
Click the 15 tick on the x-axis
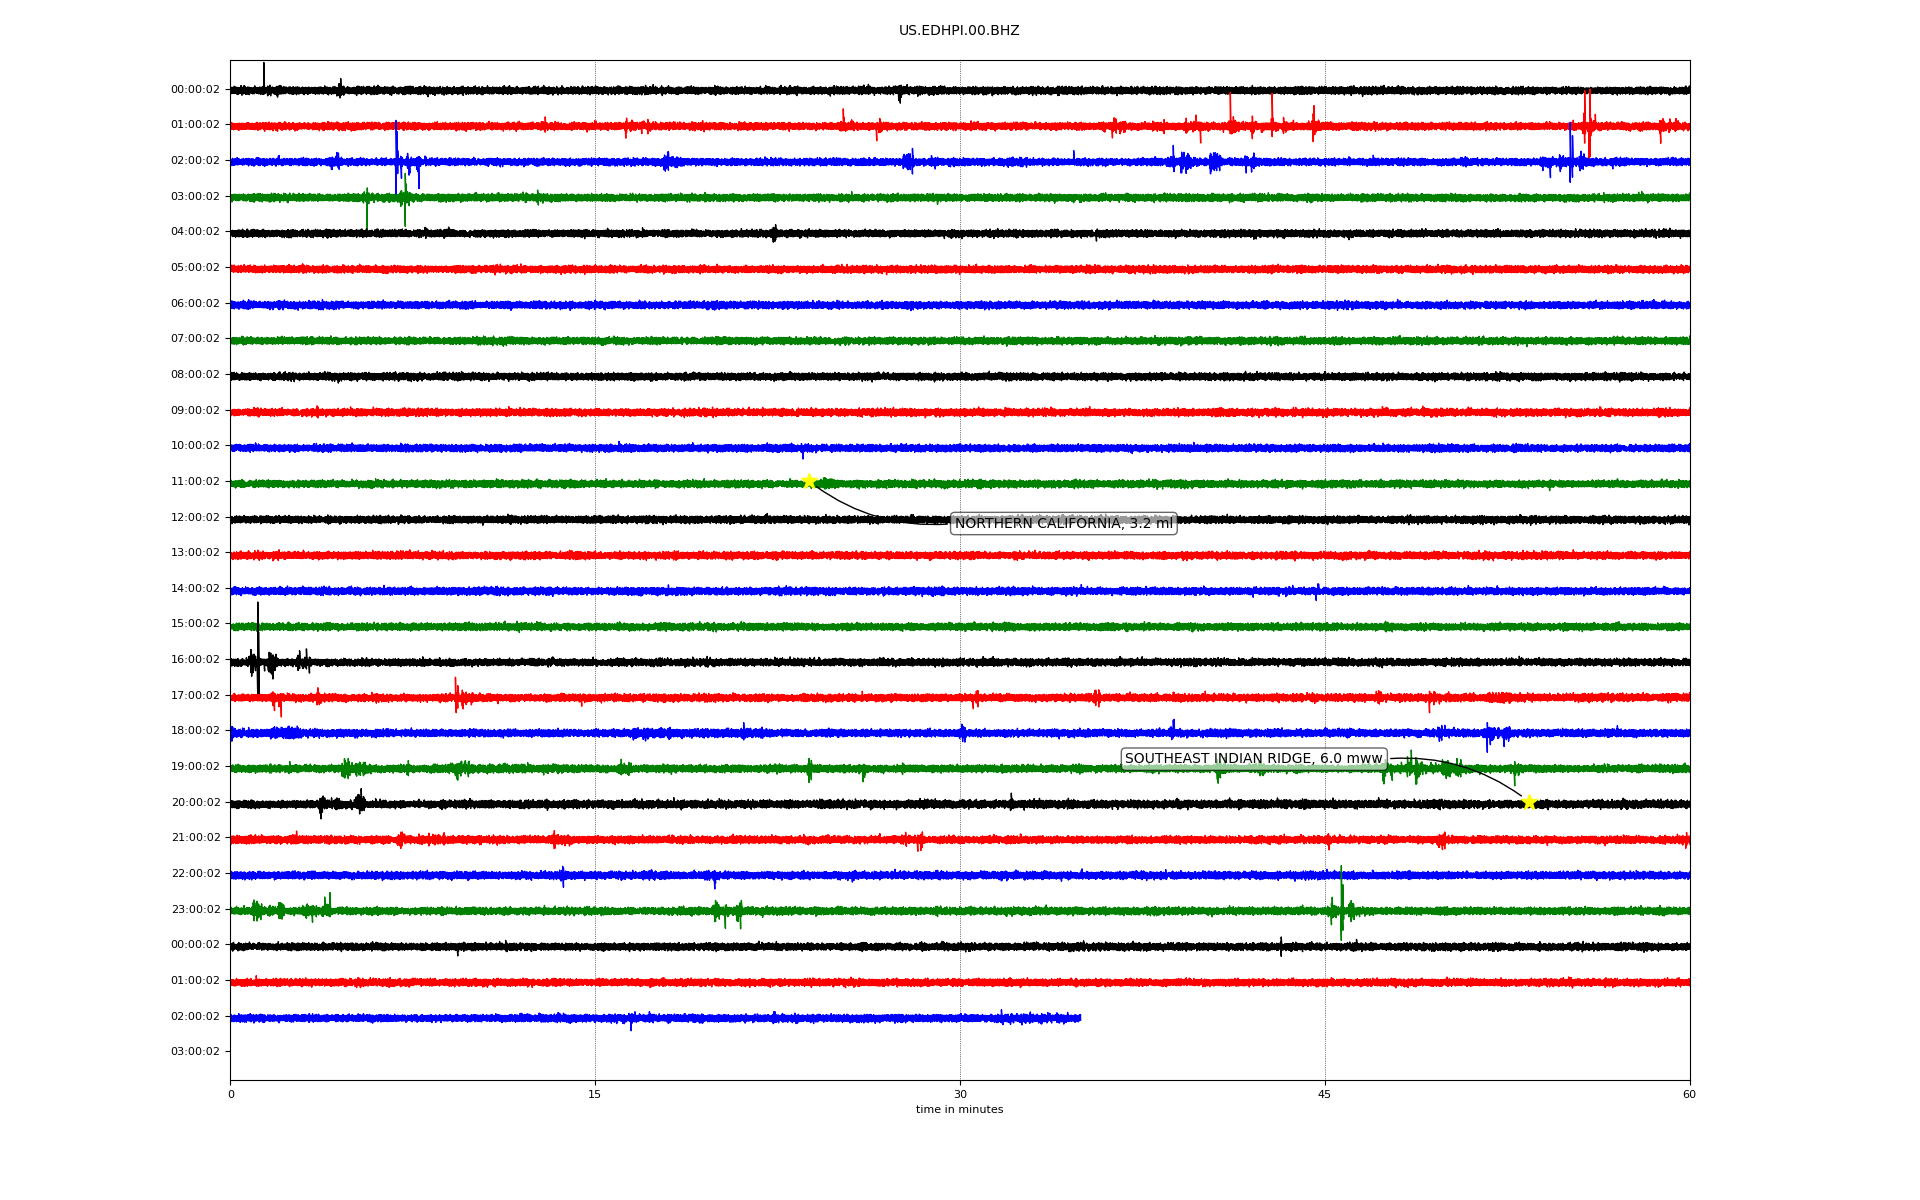tap(595, 1094)
